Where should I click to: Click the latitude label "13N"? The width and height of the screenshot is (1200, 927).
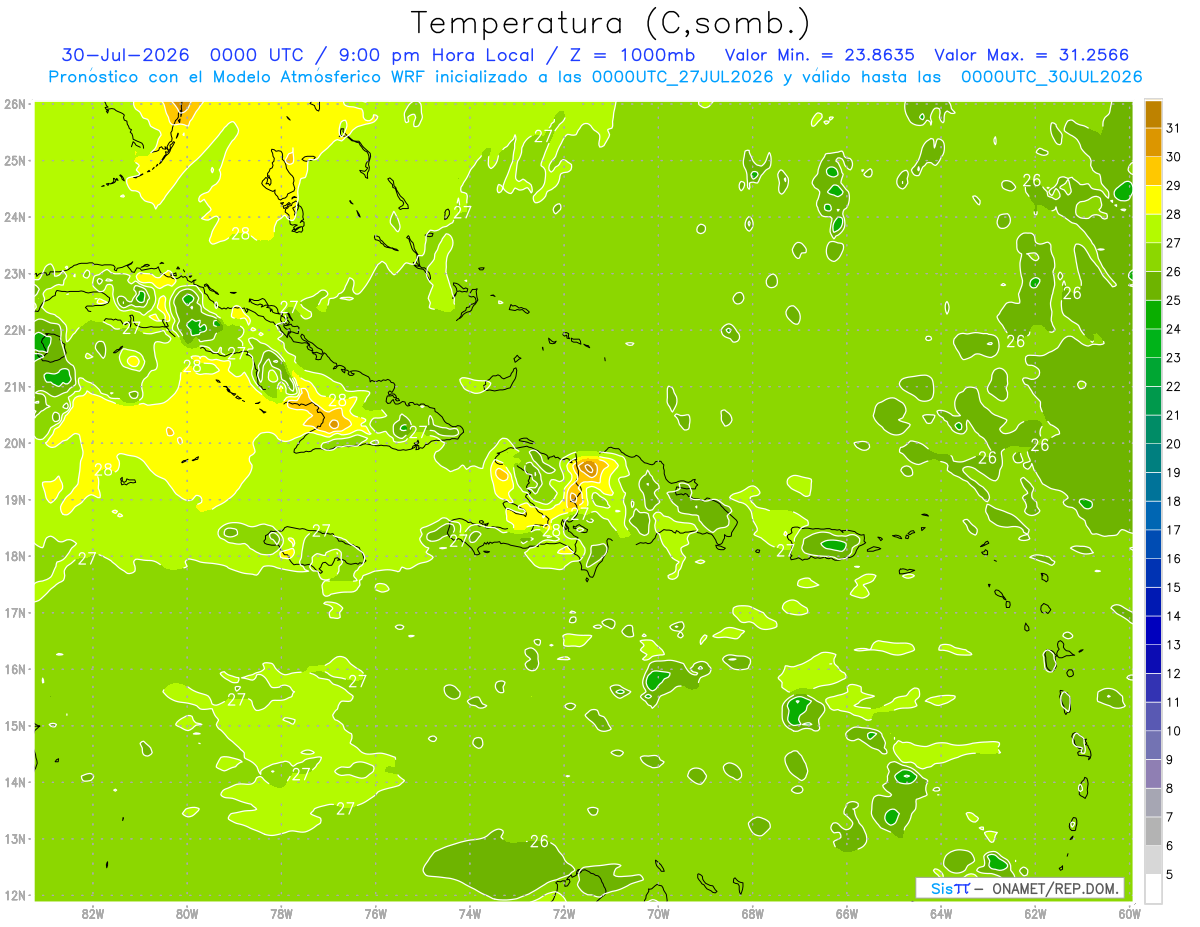(15, 839)
